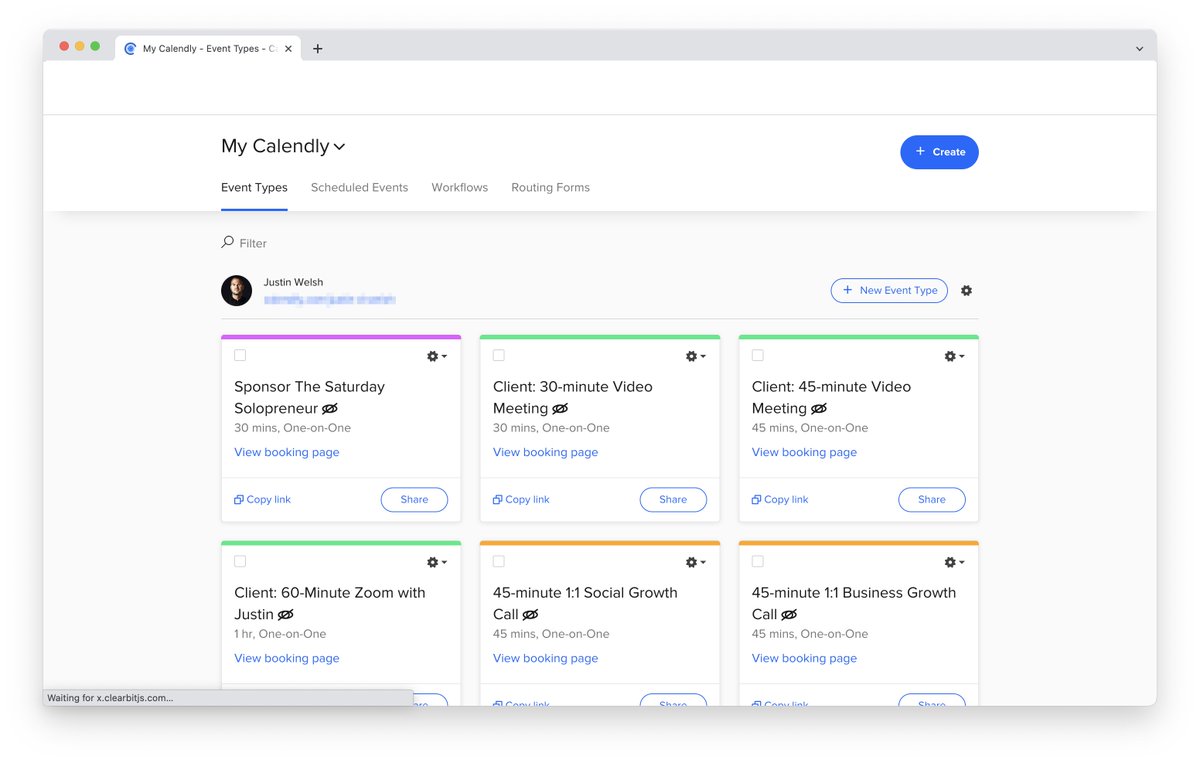
Task: Click copy icon on Client: 45-minute Video Meeting card
Action: [757, 499]
